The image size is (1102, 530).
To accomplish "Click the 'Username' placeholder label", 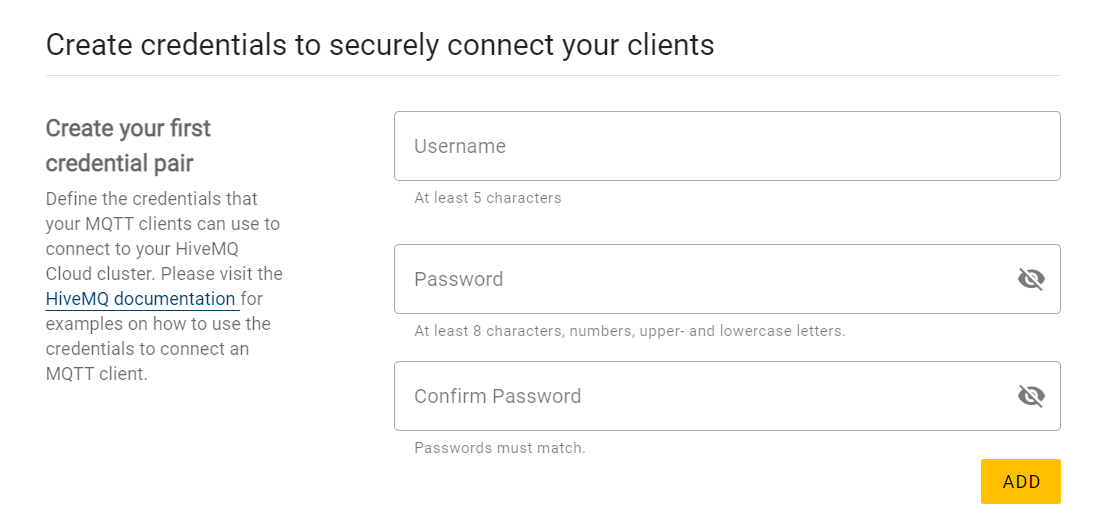I will click(x=460, y=146).
